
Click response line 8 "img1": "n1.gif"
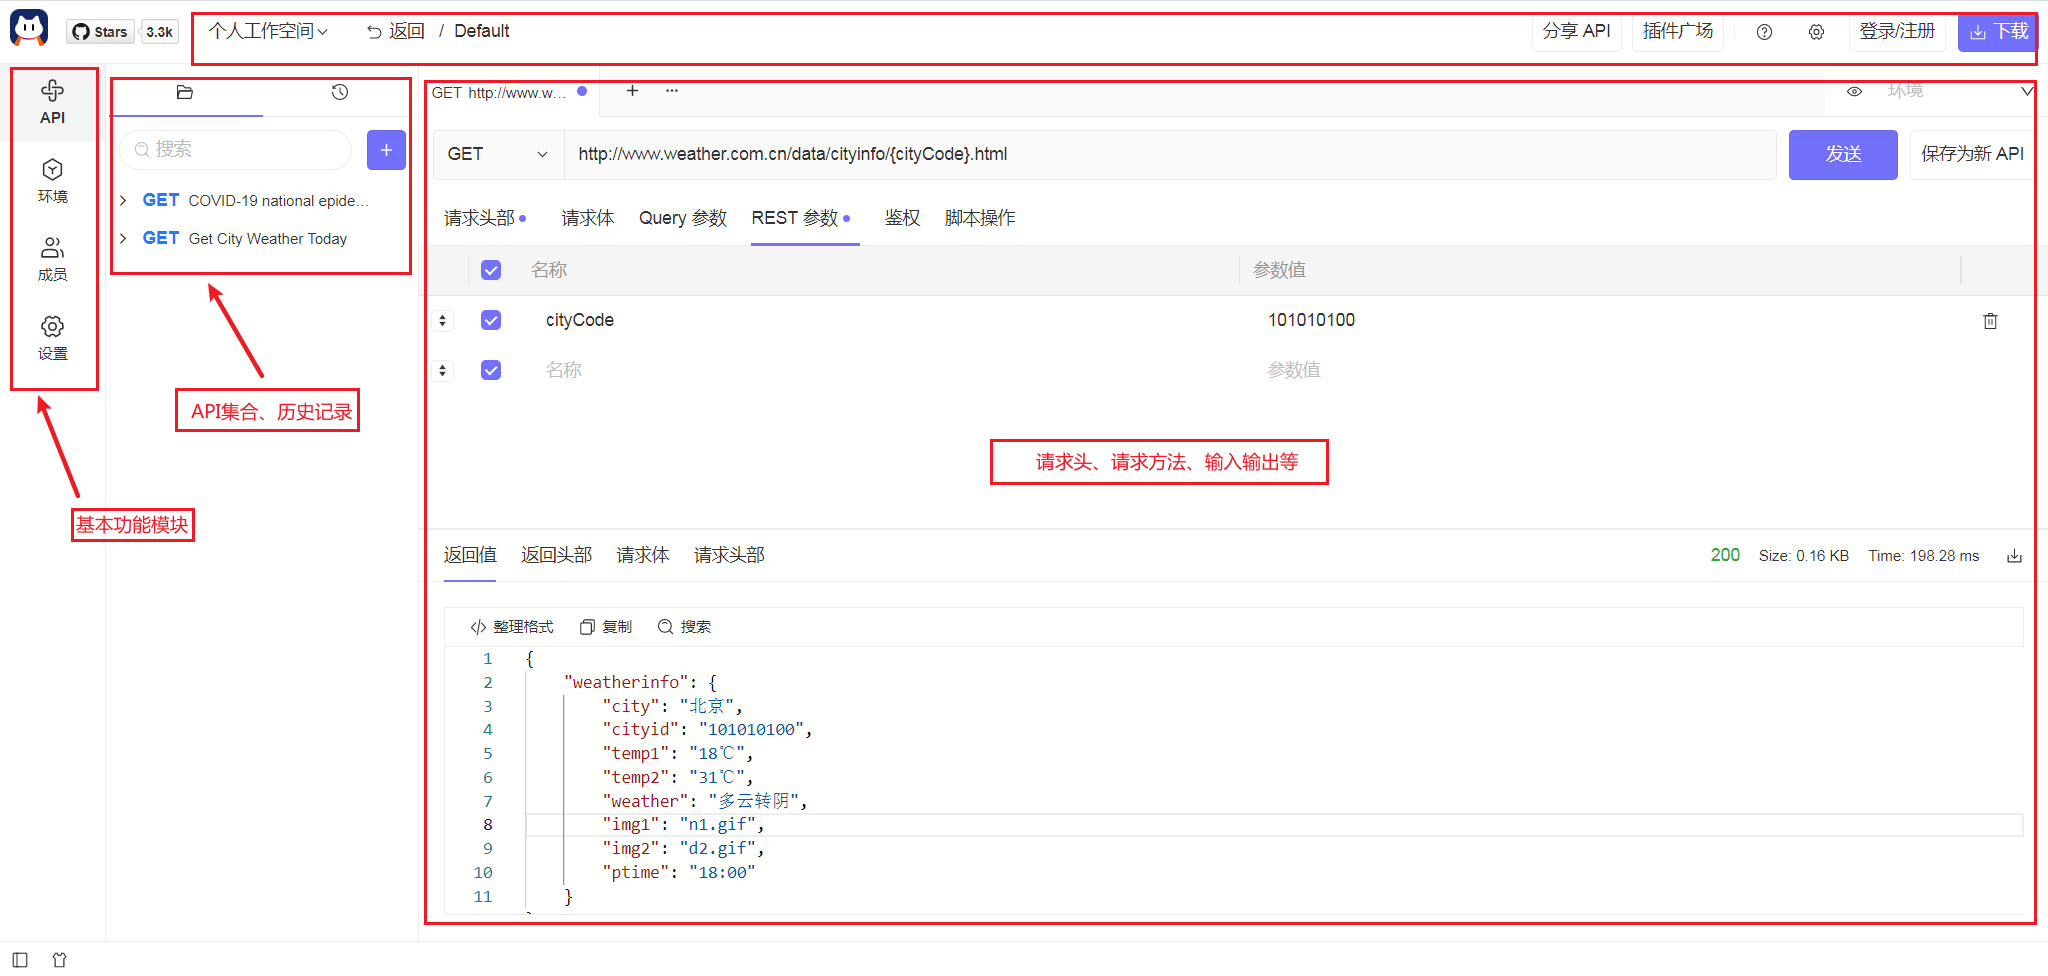click(683, 825)
